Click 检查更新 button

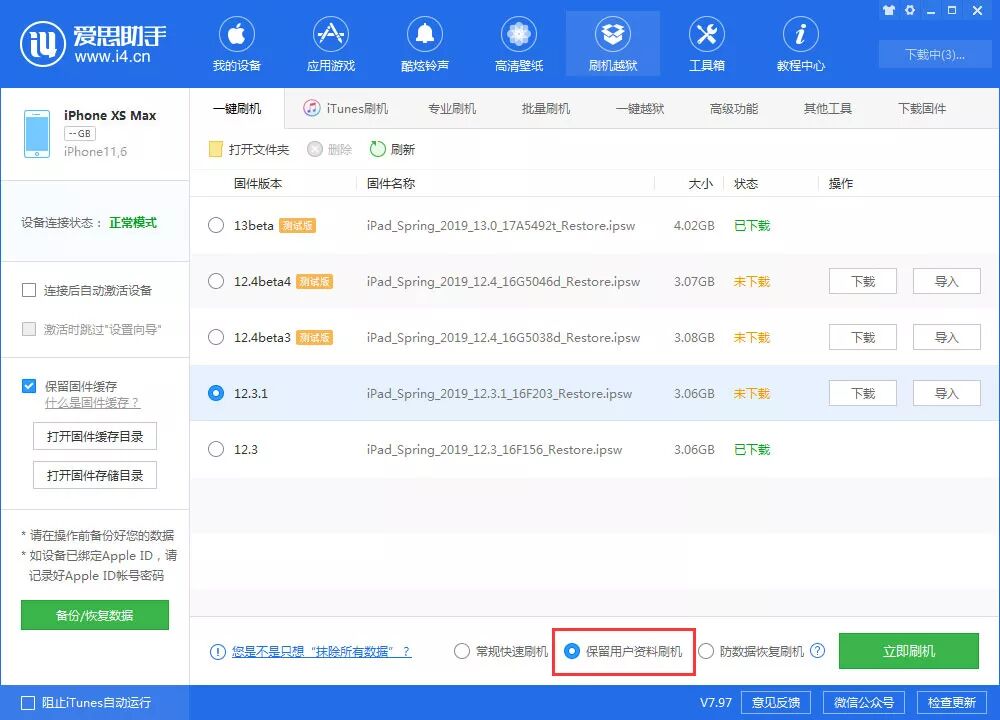[x=952, y=703]
